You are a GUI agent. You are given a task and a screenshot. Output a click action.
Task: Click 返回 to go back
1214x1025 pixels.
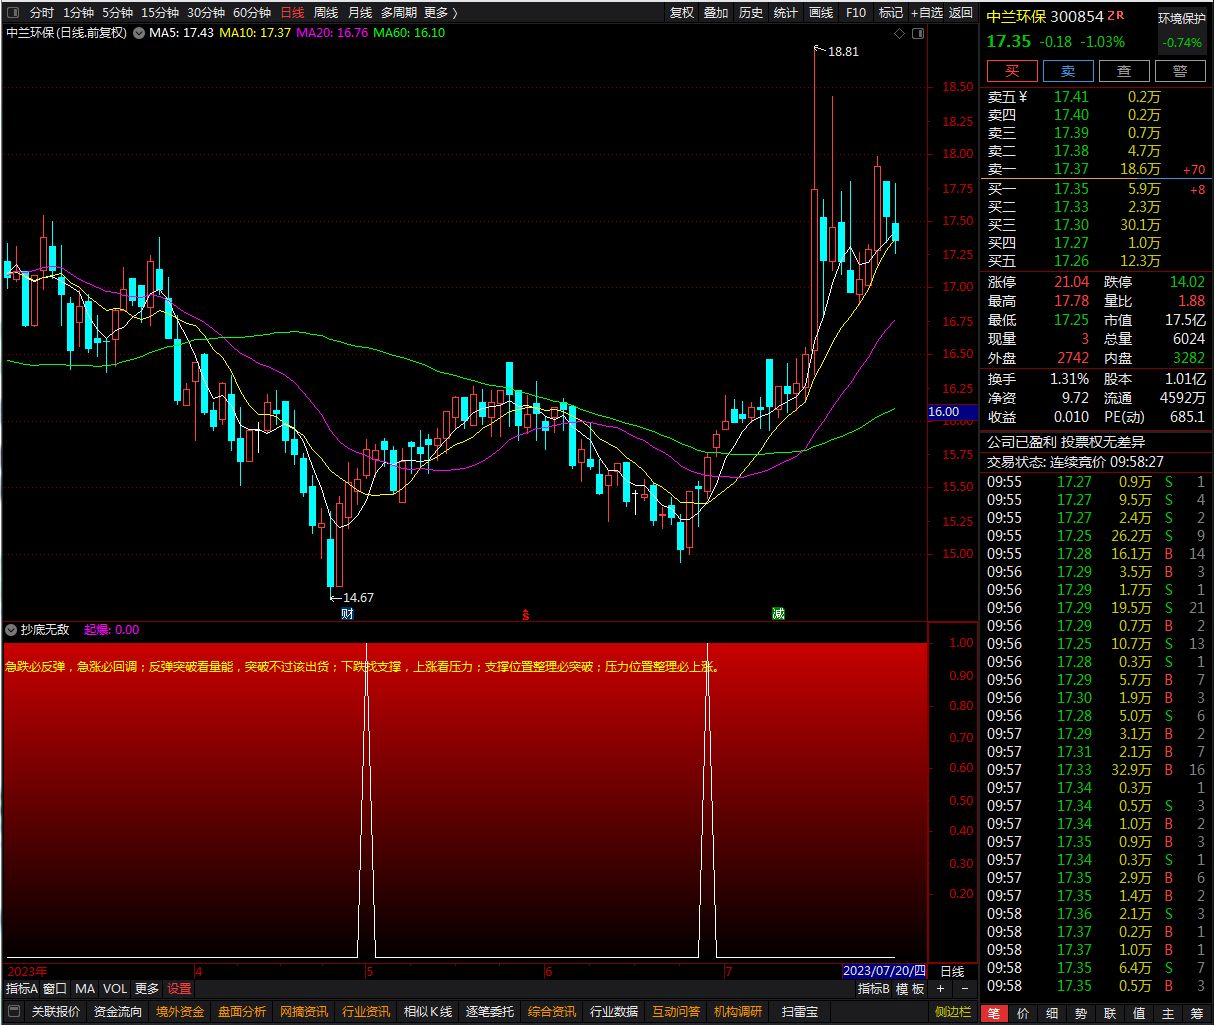[x=961, y=12]
